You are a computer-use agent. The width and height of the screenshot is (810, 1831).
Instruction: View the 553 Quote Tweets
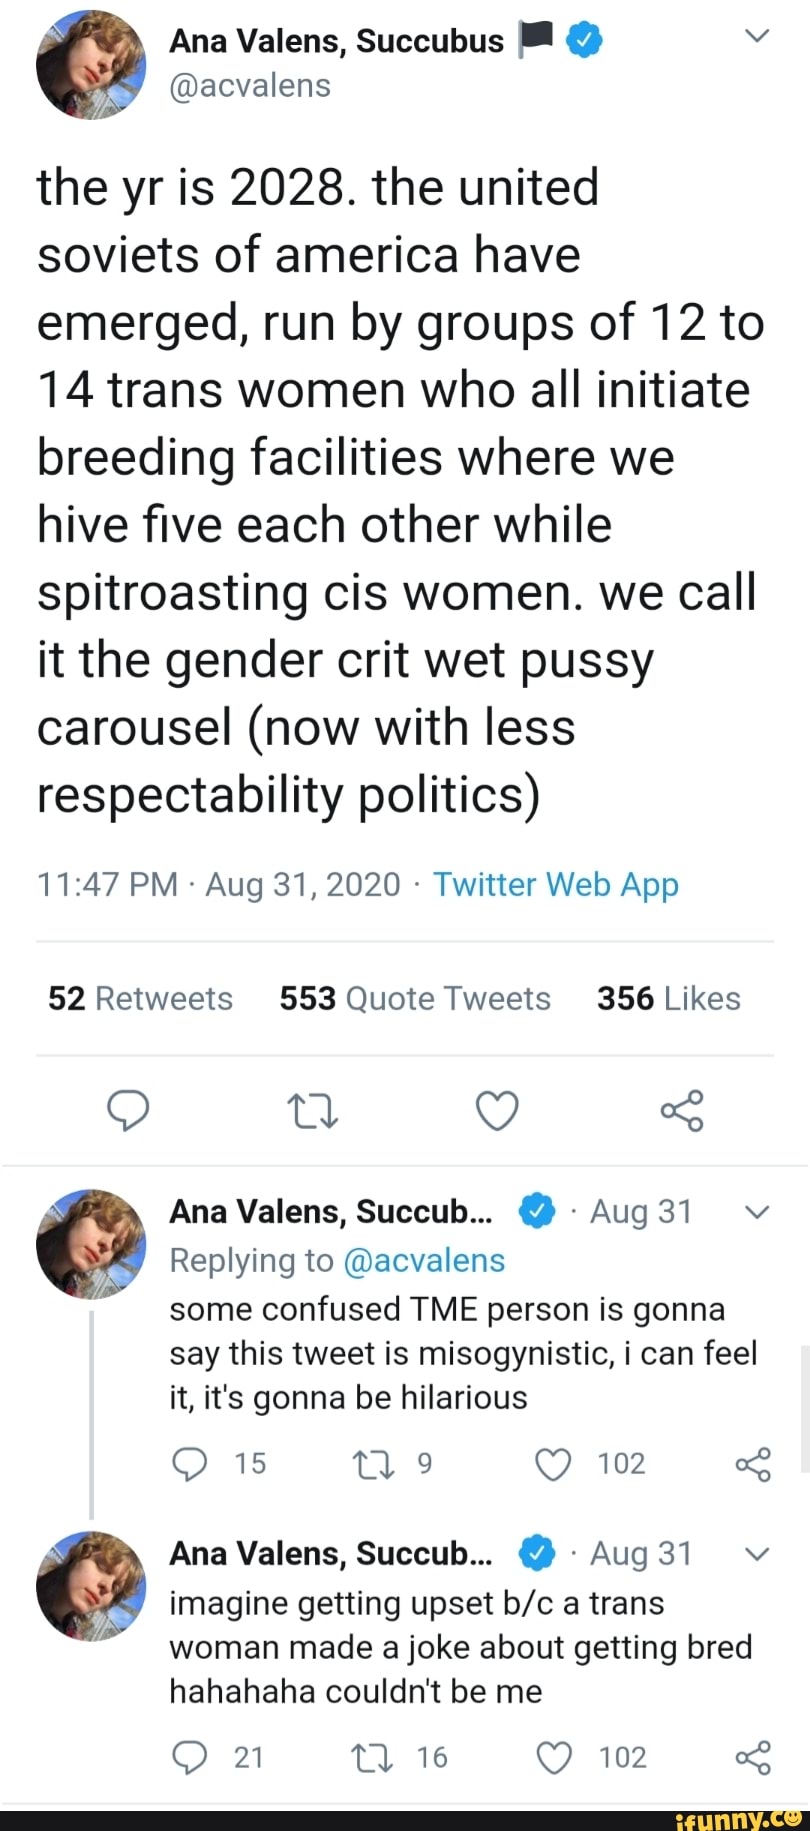(415, 998)
